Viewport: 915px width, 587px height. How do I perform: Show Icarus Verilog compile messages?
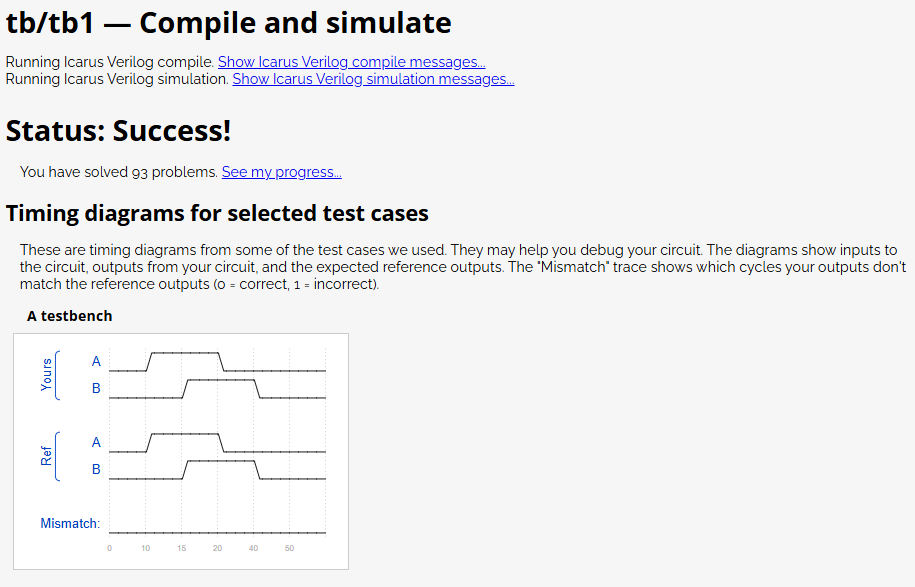[x=351, y=62]
